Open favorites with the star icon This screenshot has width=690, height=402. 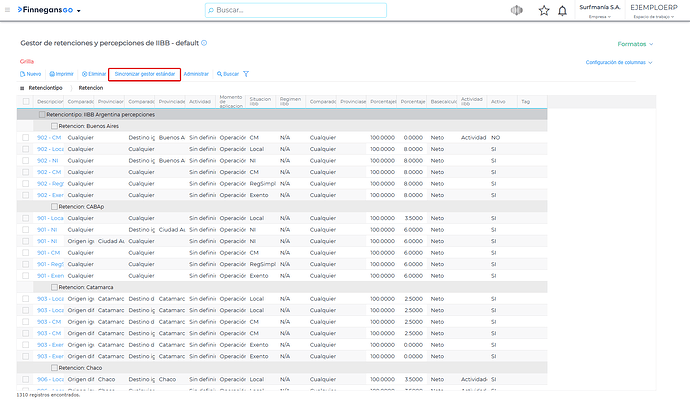(x=544, y=11)
